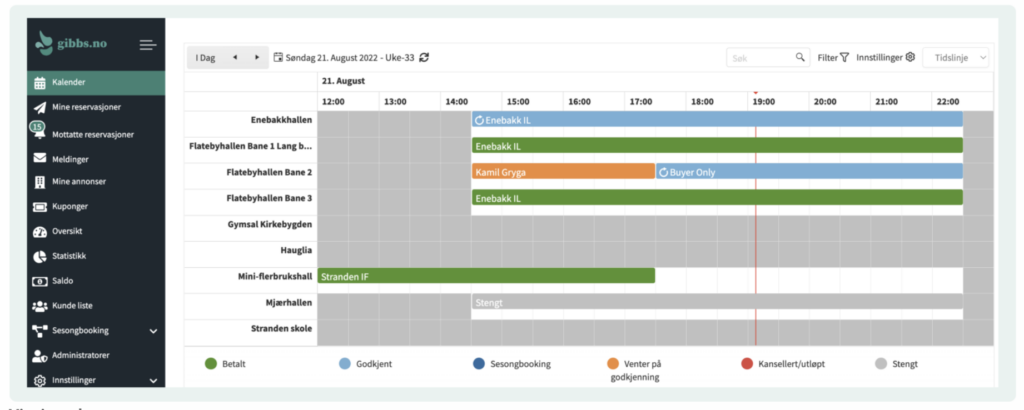Open Statistikk in the sidebar
The image size is (1024, 410).
(x=72, y=256)
